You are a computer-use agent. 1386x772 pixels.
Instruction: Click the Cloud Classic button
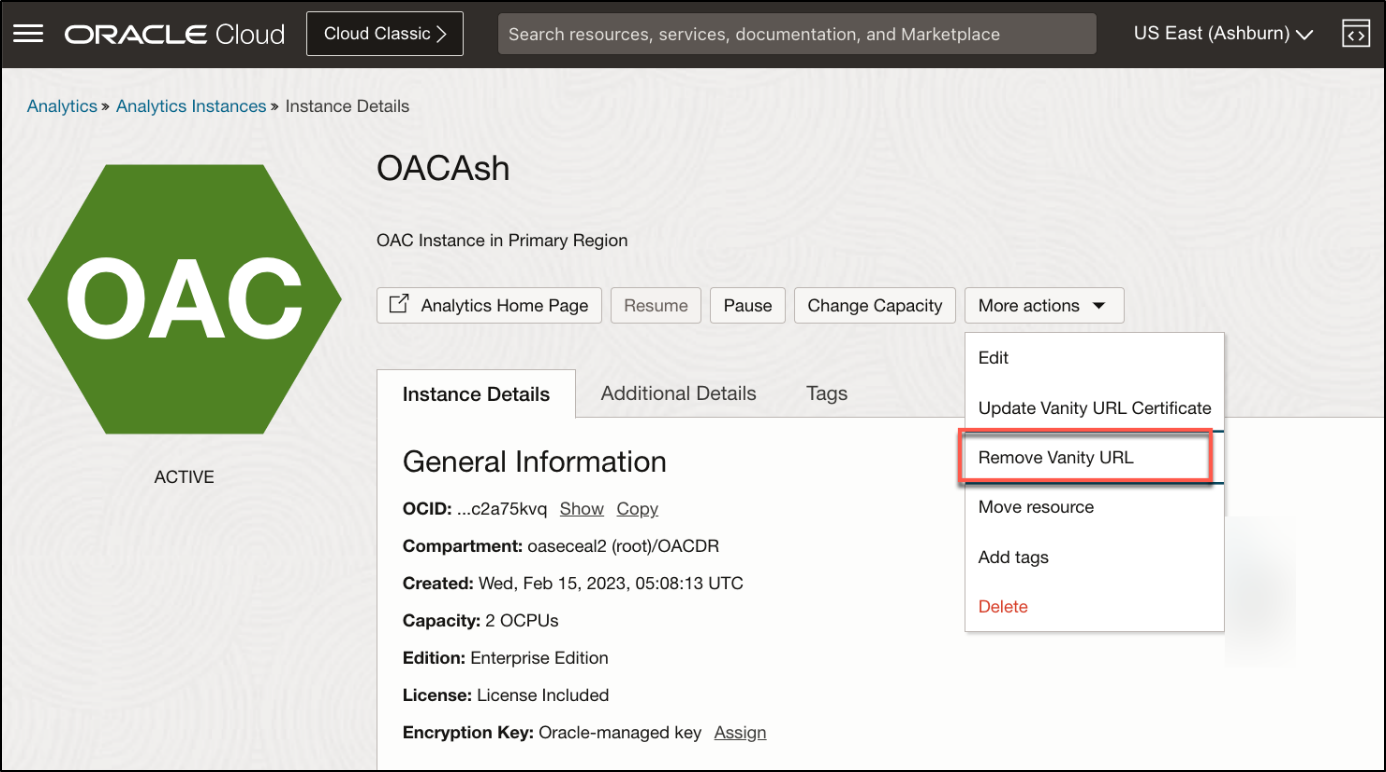[385, 34]
